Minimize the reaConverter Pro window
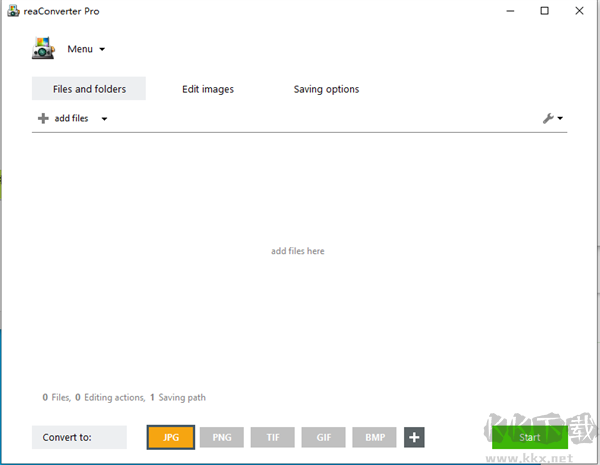Screen dimensions: 600x465 [x=510, y=11]
